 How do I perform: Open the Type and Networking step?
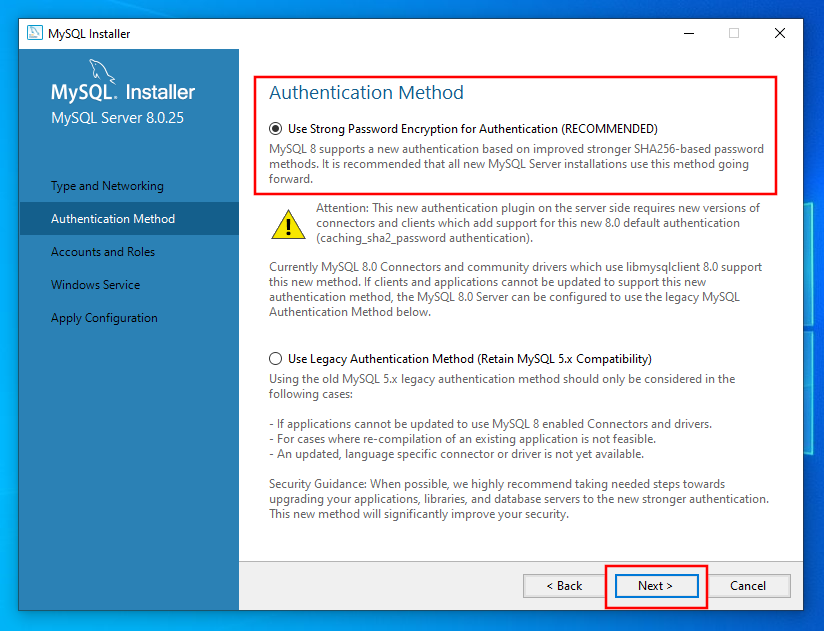point(107,186)
